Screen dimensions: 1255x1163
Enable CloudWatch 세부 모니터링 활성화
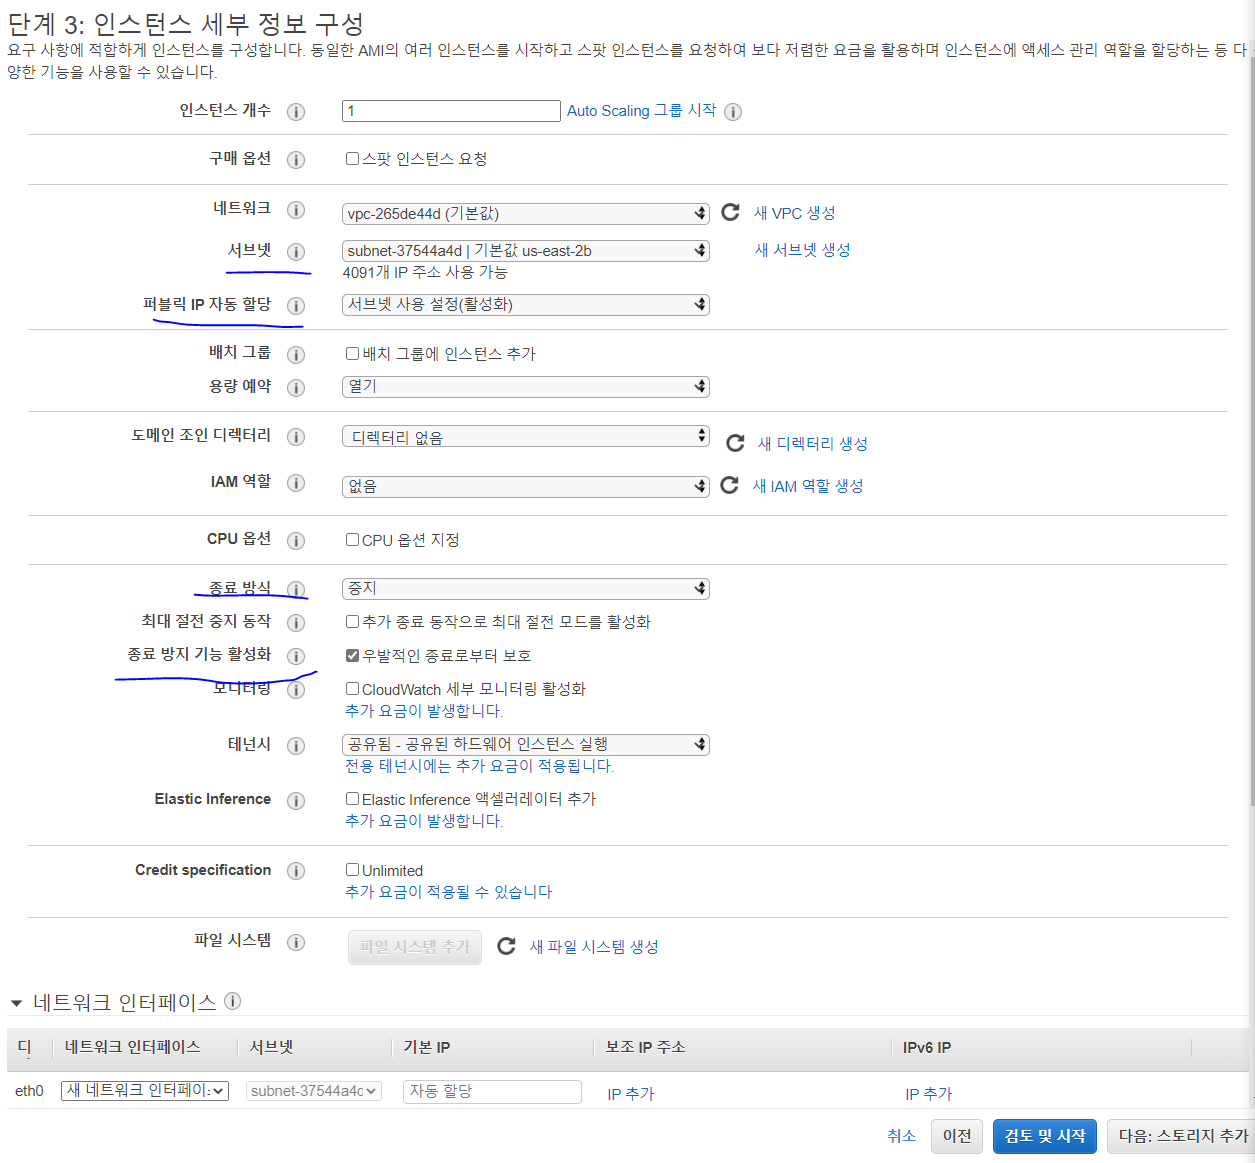(352, 688)
